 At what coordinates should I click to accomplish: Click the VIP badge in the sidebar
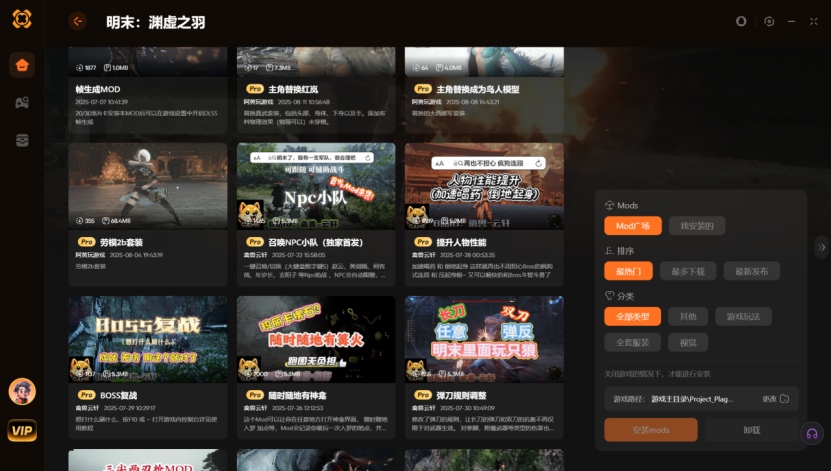pyautogui.click(x=22, y=430)
